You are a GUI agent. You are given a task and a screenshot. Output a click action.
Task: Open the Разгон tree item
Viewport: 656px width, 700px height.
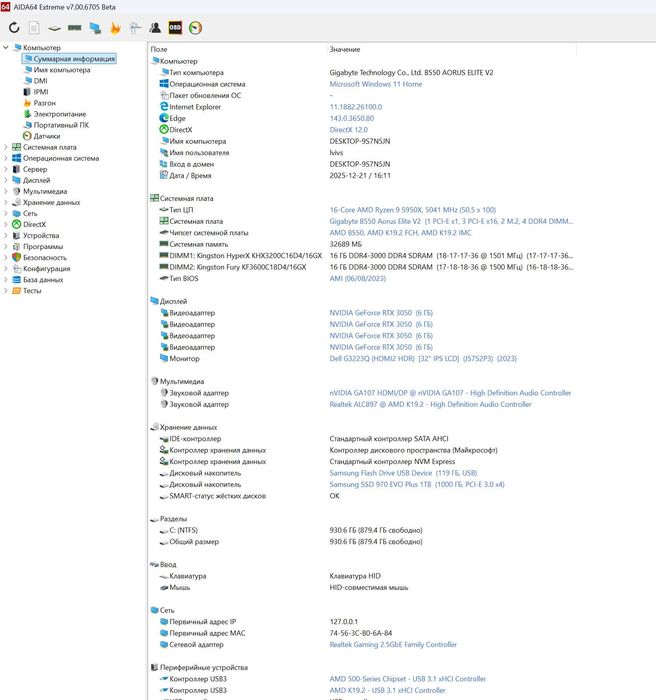point(39,103)
